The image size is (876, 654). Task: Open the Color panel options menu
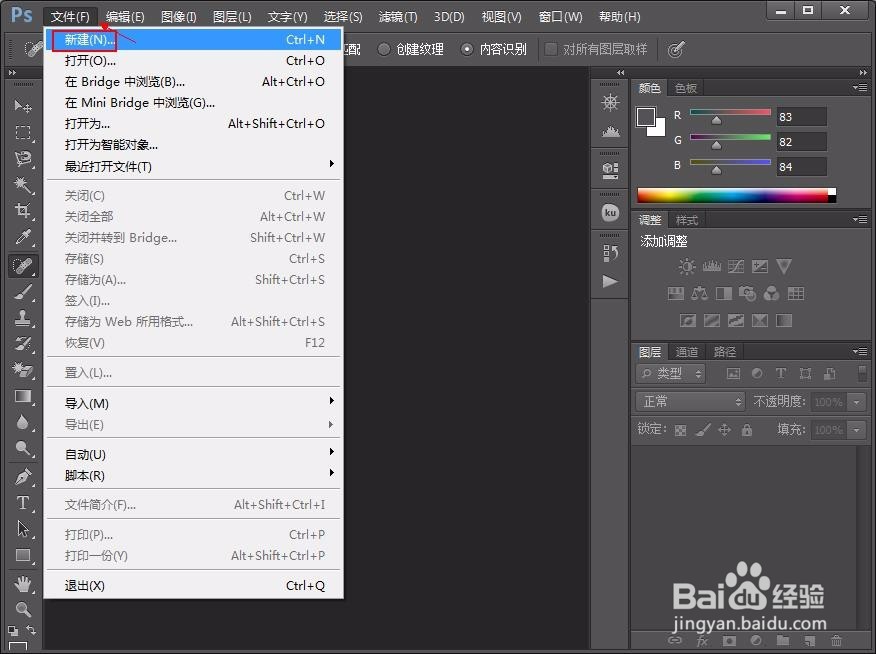(x=860, y=88)
